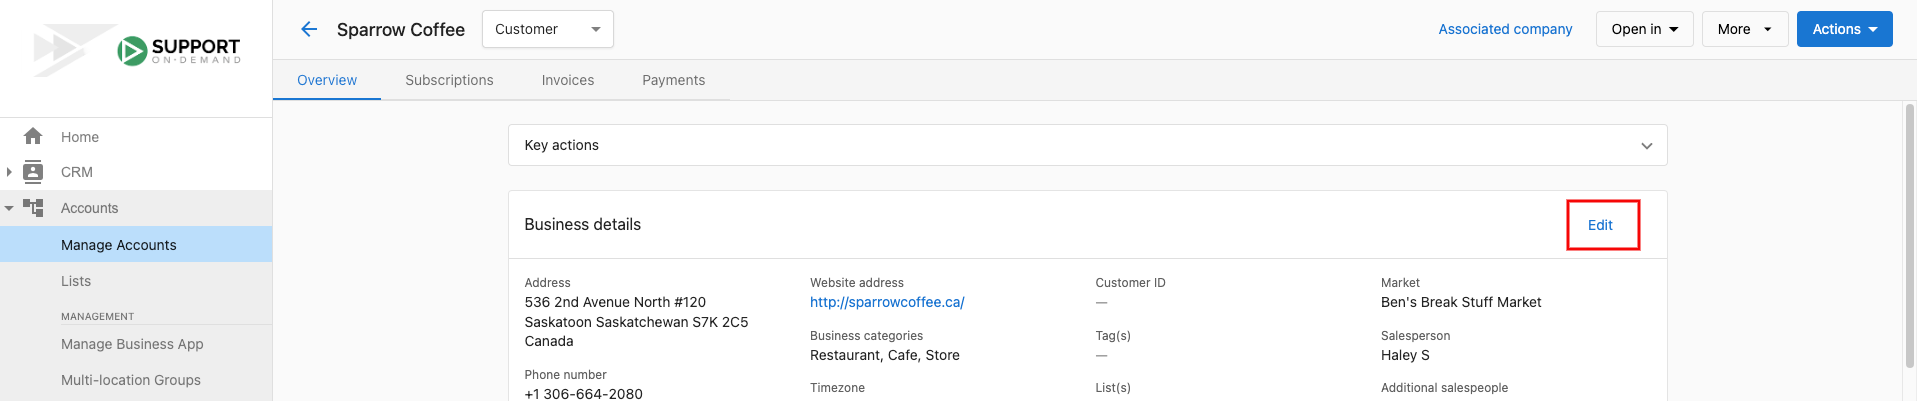Open the Customer type dropdown
The height and width of the screenshot is (401, 1917).
[548, 29]
